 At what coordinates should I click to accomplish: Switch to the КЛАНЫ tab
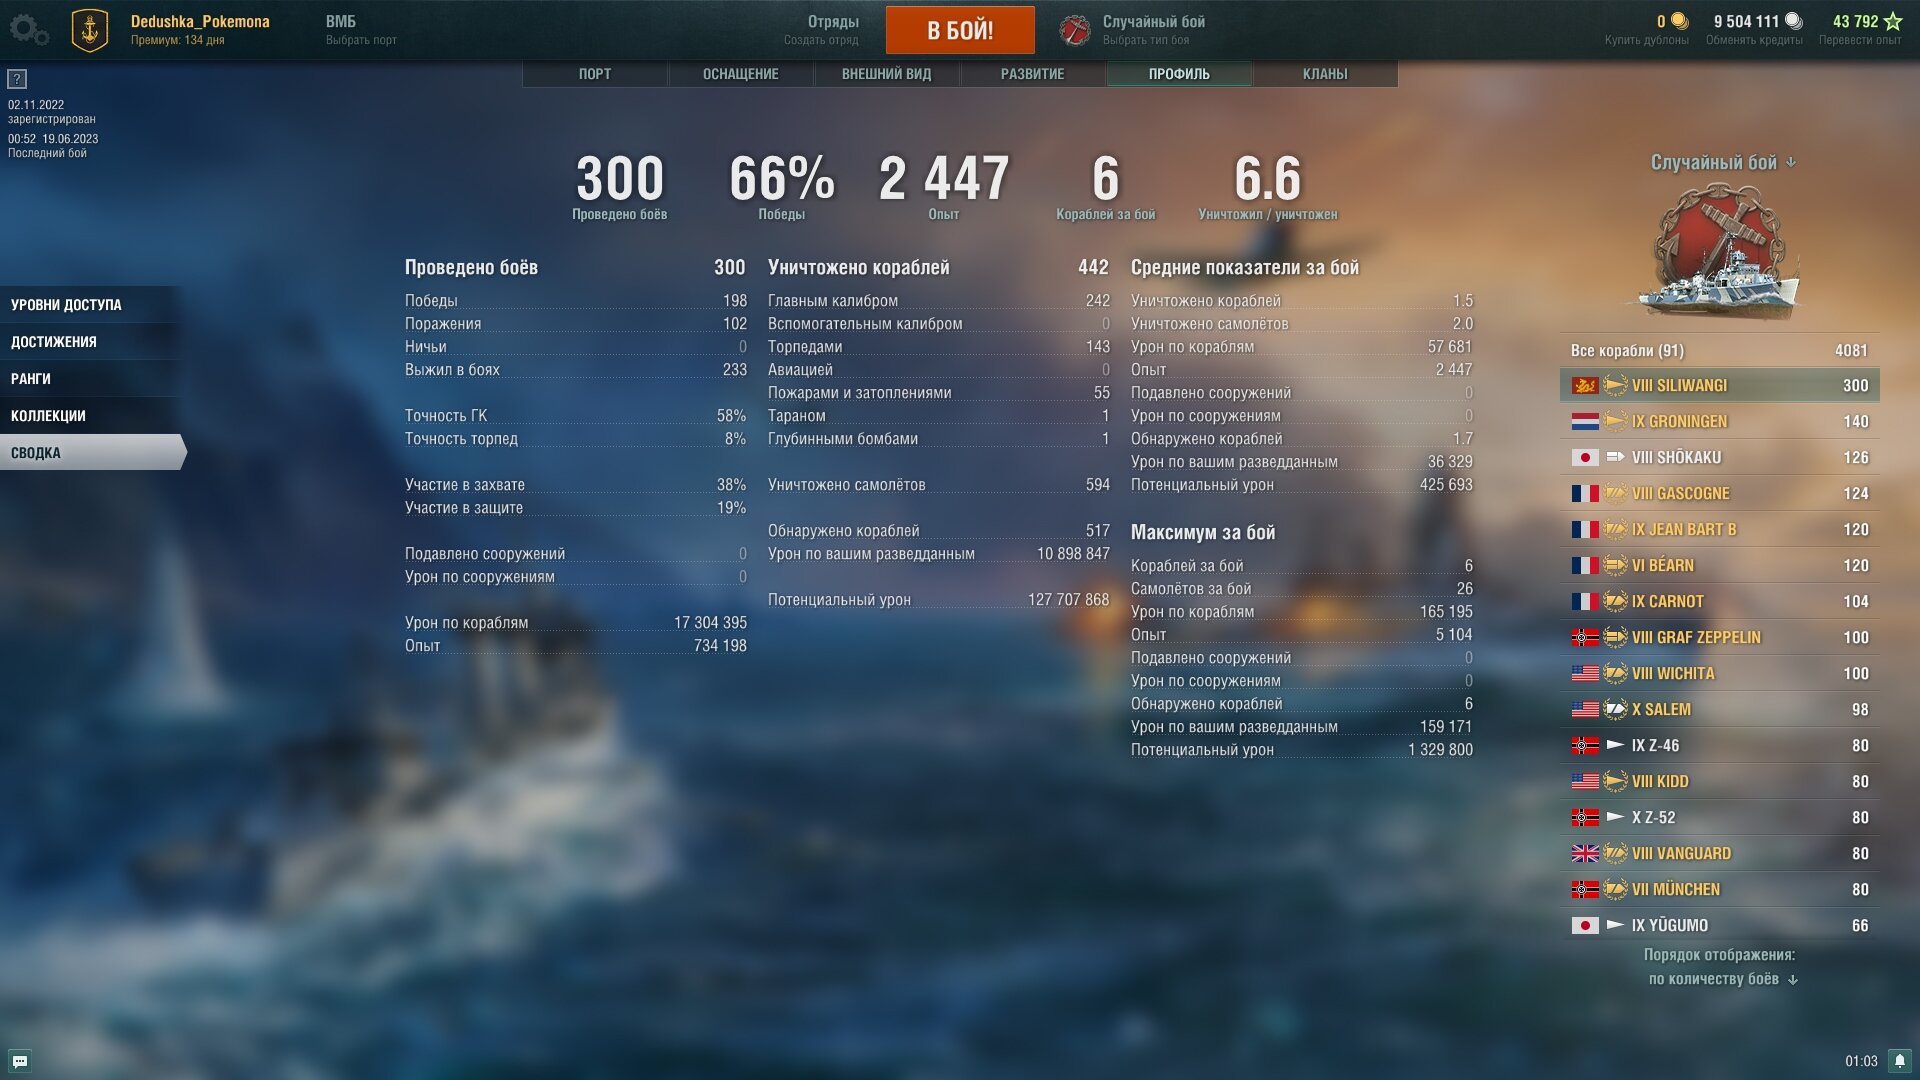coord(1325,74)
